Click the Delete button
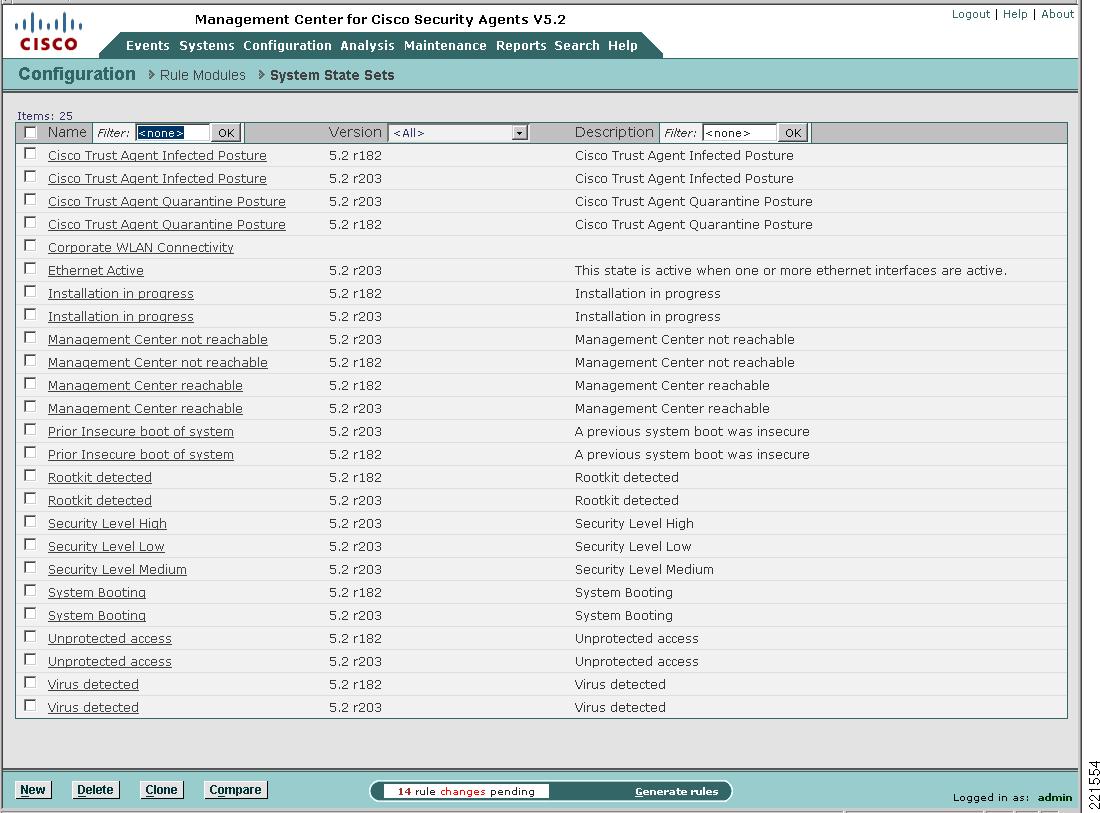 [95, 790]
